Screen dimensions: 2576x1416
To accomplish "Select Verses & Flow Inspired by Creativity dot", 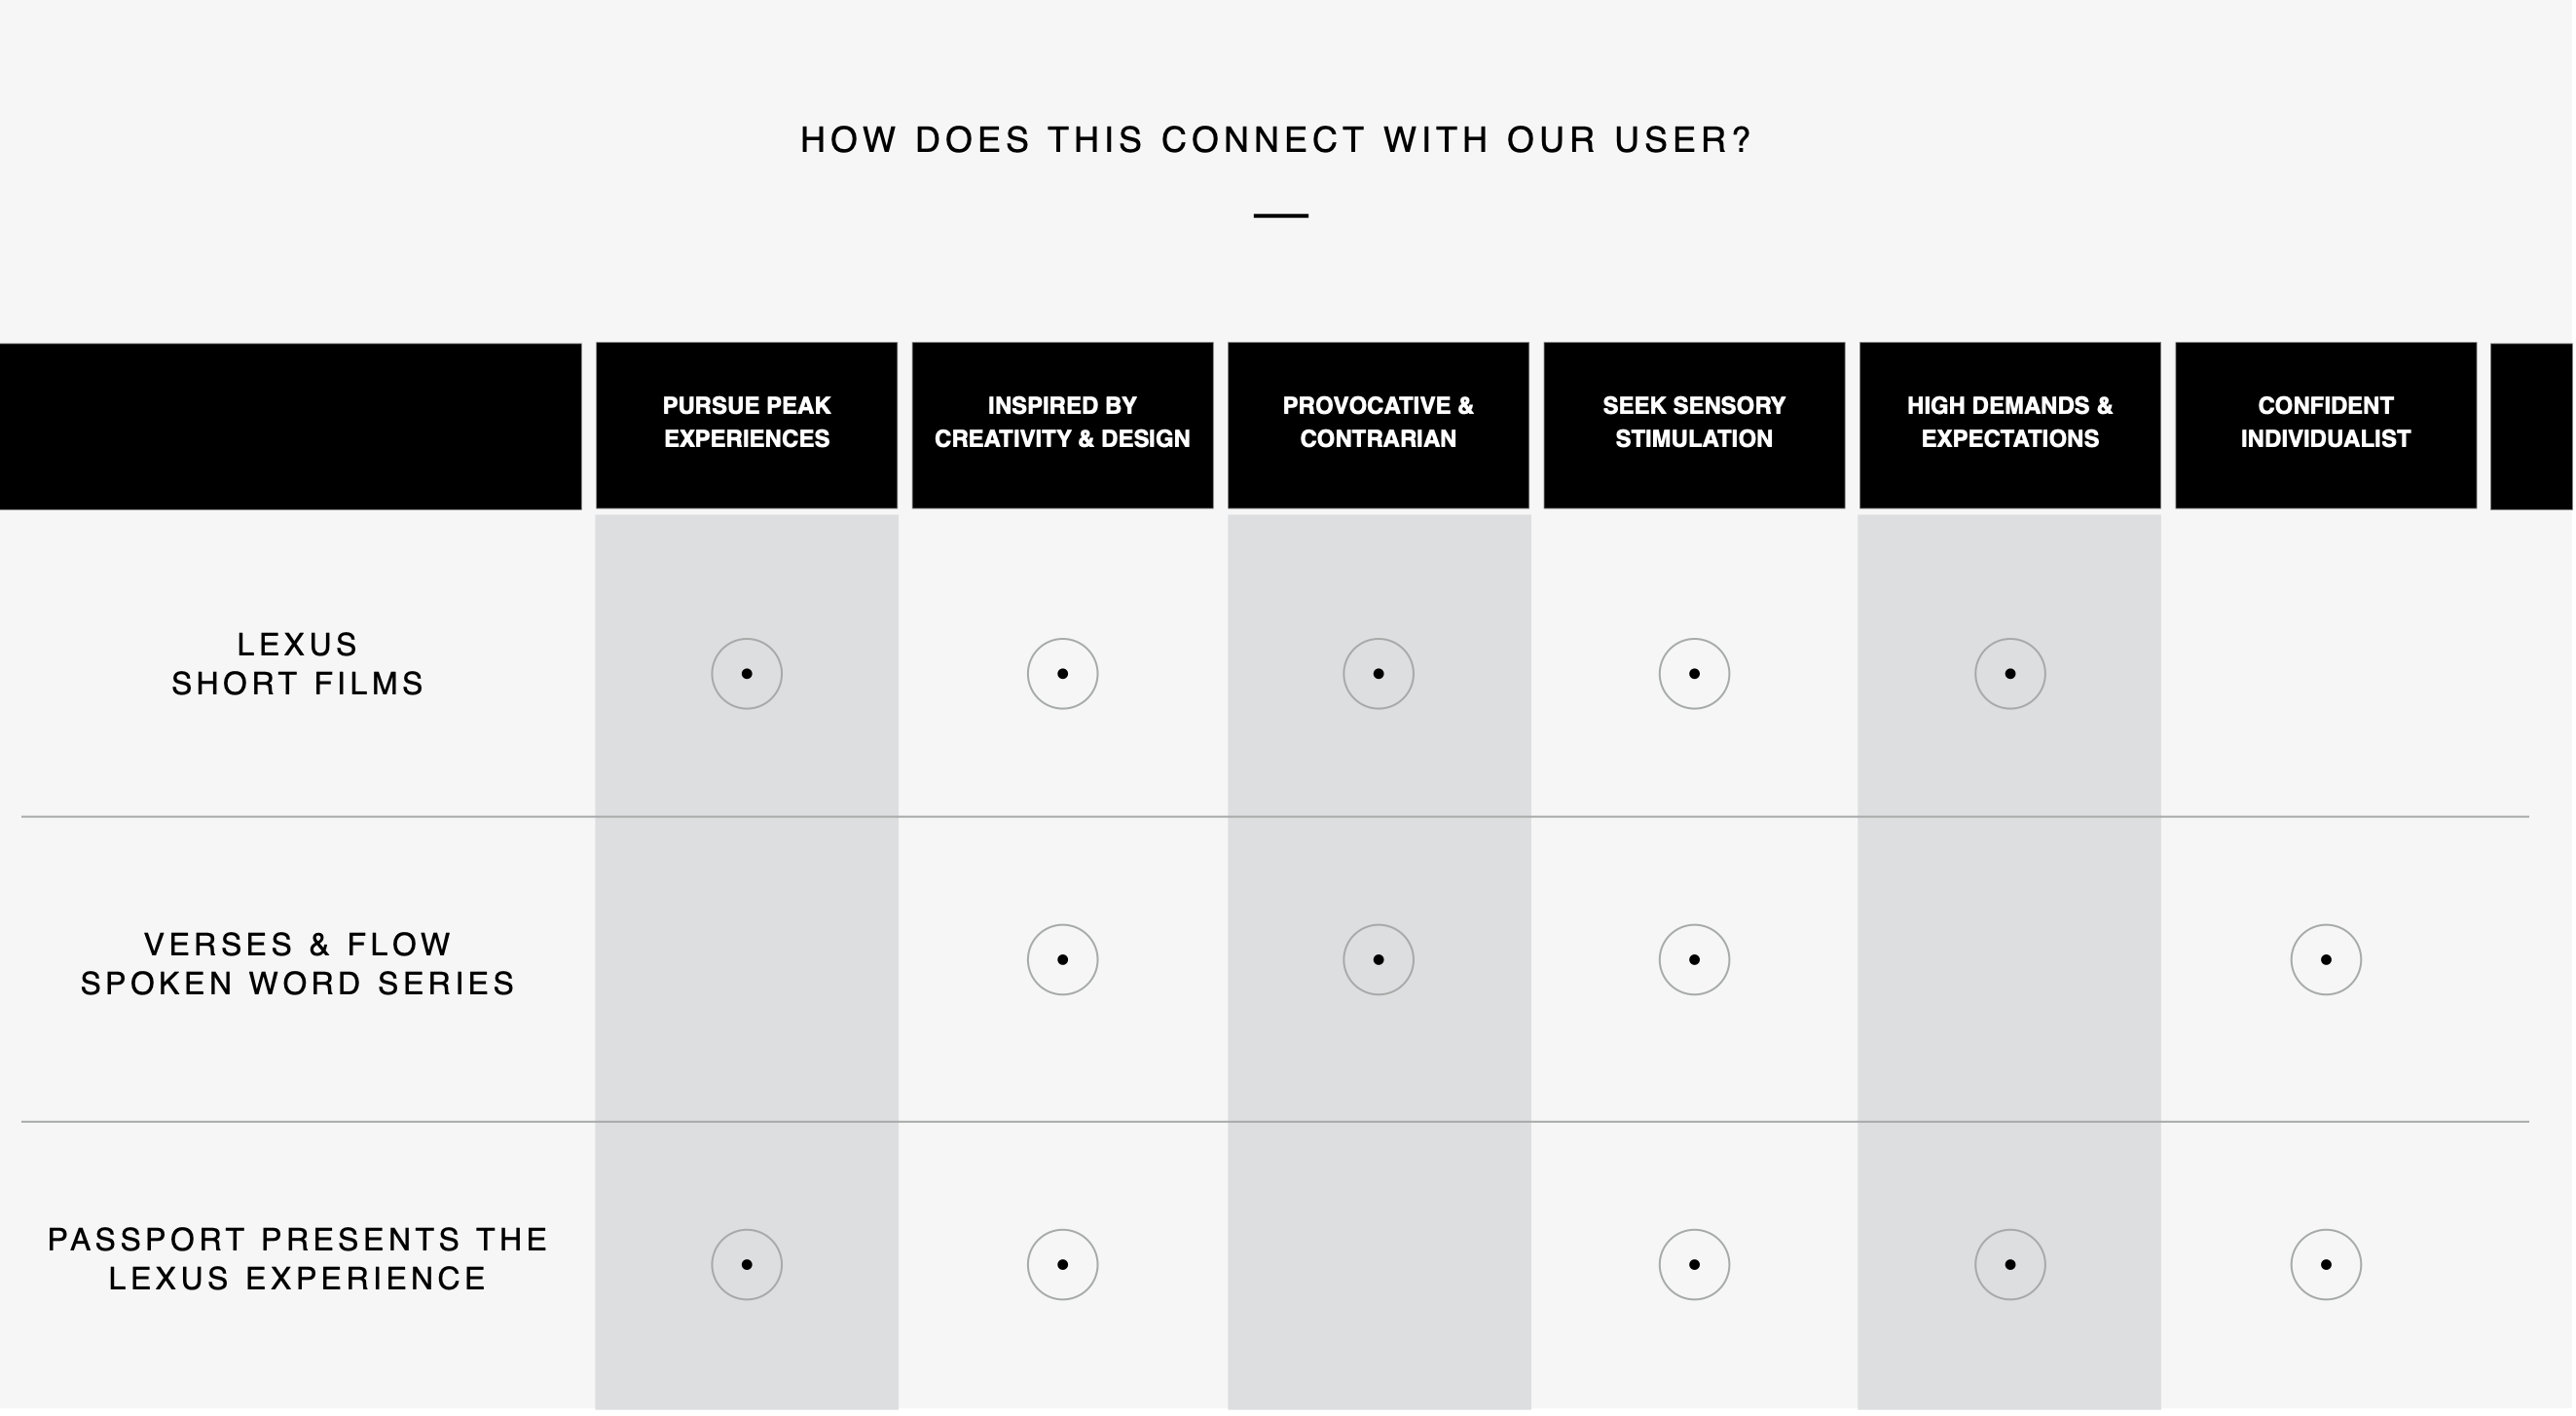I will coord(1063,961).
